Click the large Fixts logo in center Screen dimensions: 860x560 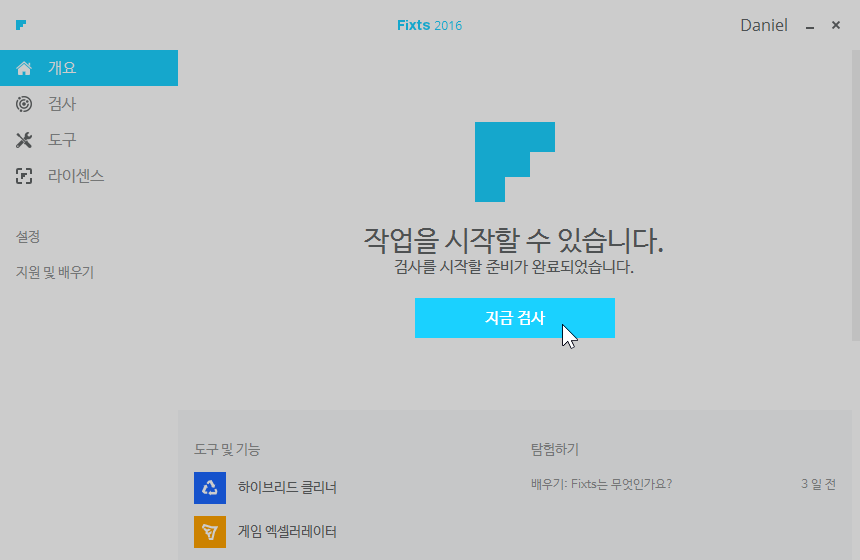[x=514, y=162]
